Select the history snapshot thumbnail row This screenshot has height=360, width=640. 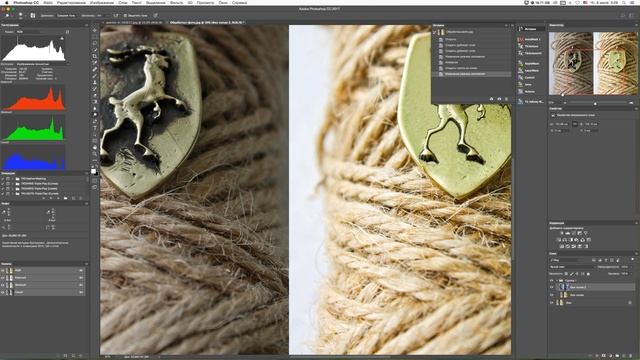[472, 32]
